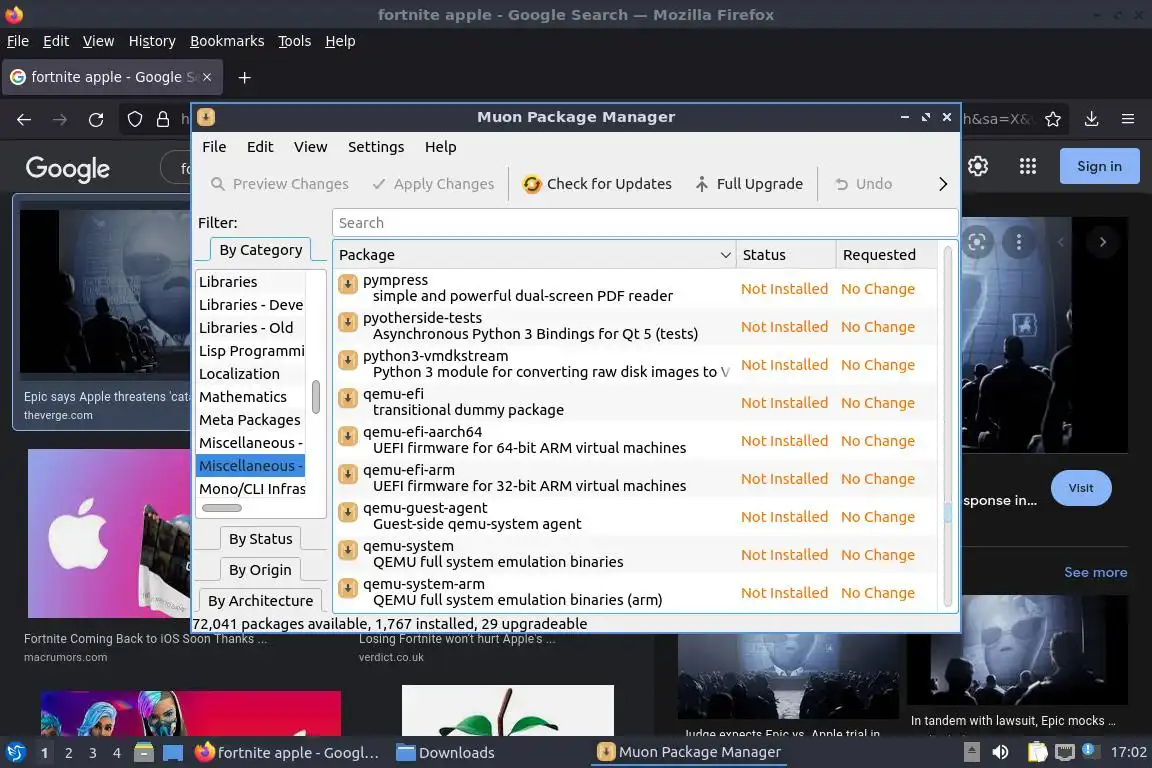This screenshot has height=768, width=1152.
Task: Click Apply Changes in toolbar
Action: tap(433, 184)
